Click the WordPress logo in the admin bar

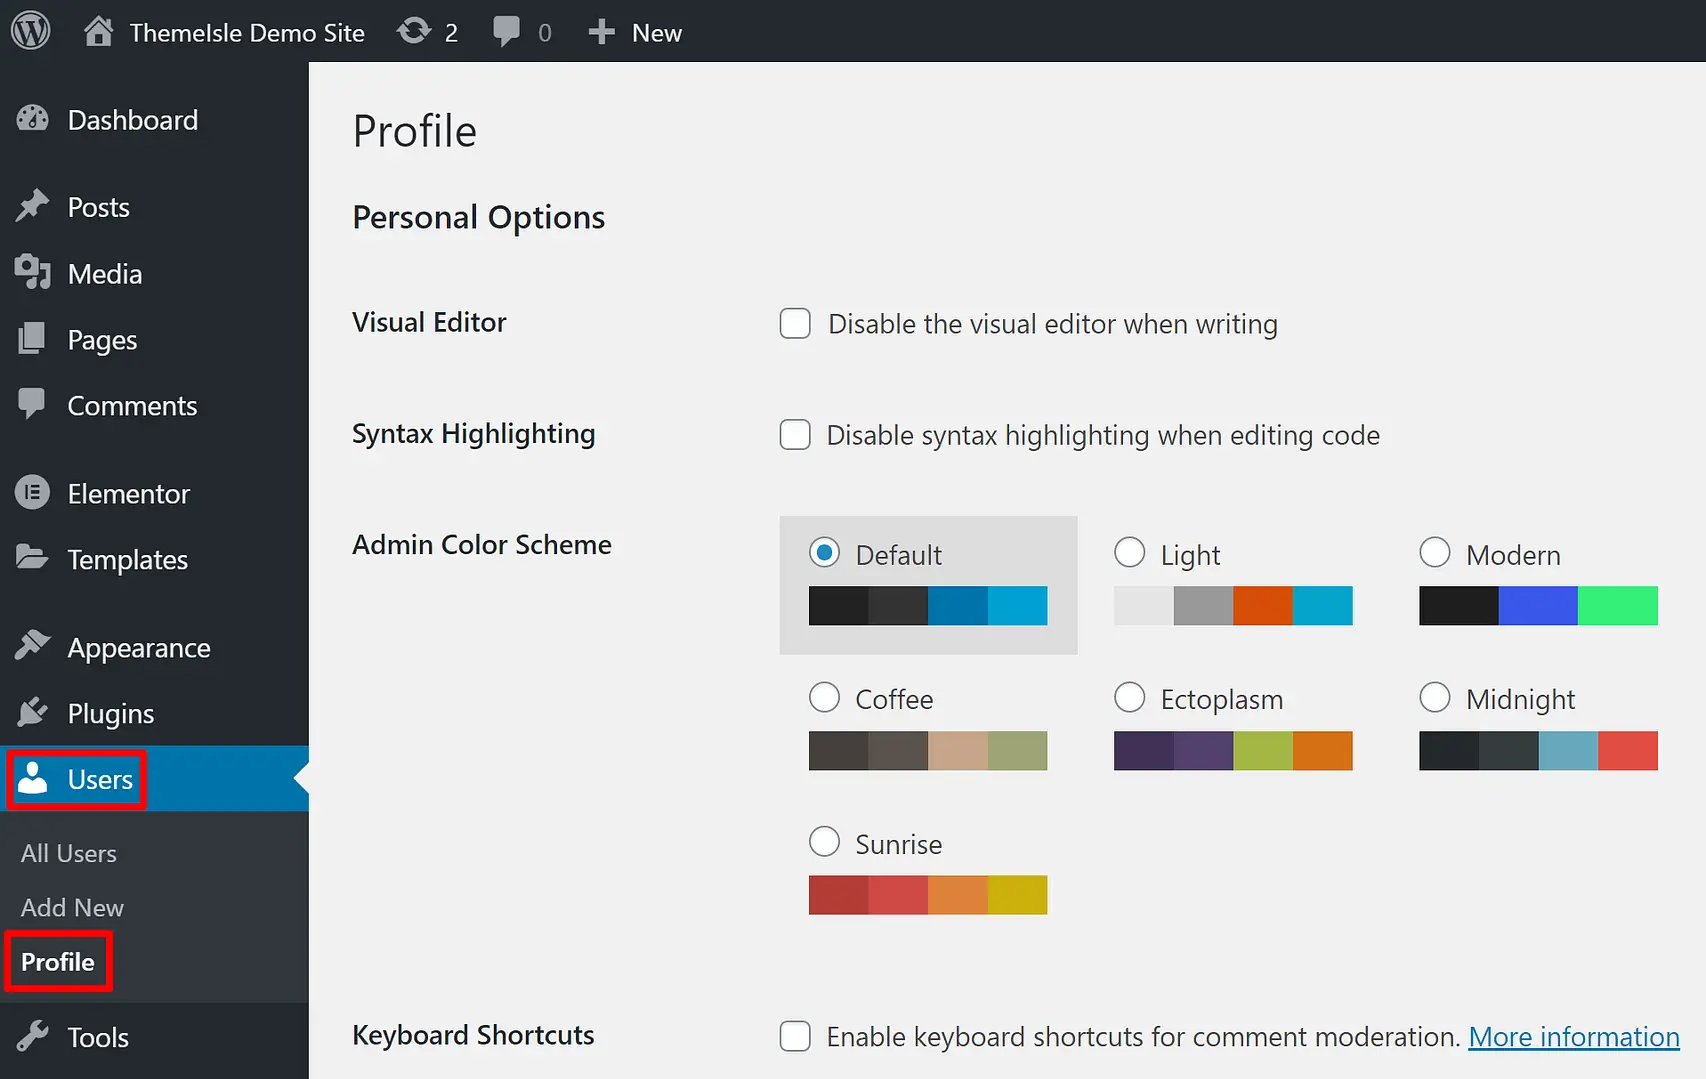pyautogui.click(x=30, y=30)
